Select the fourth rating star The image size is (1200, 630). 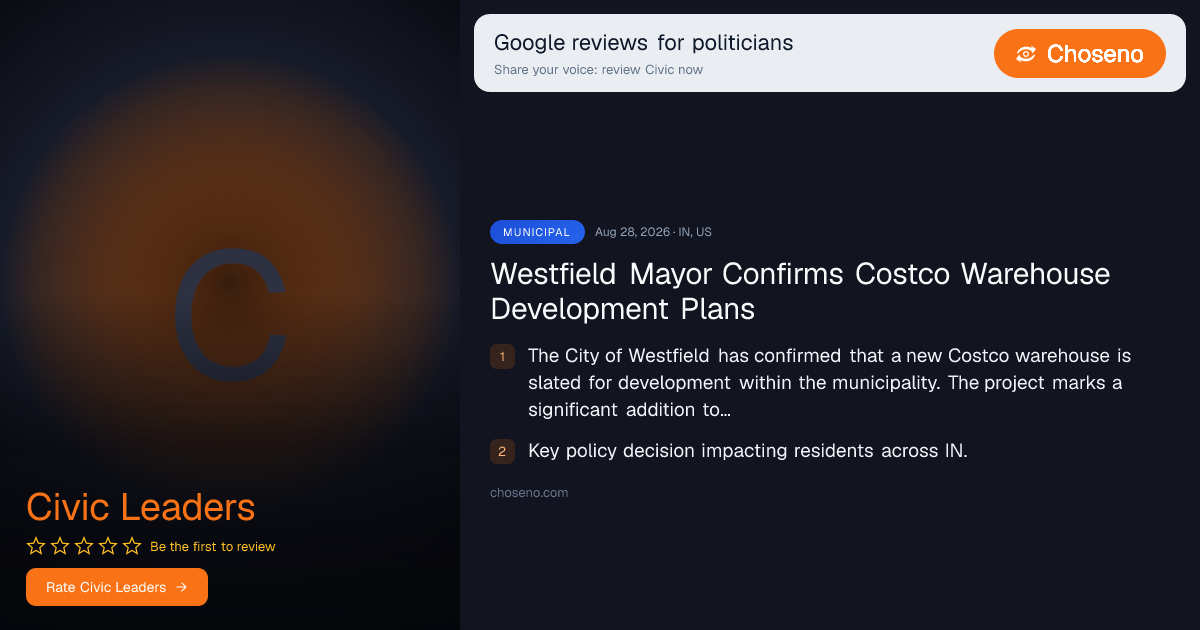coord(108,546)
